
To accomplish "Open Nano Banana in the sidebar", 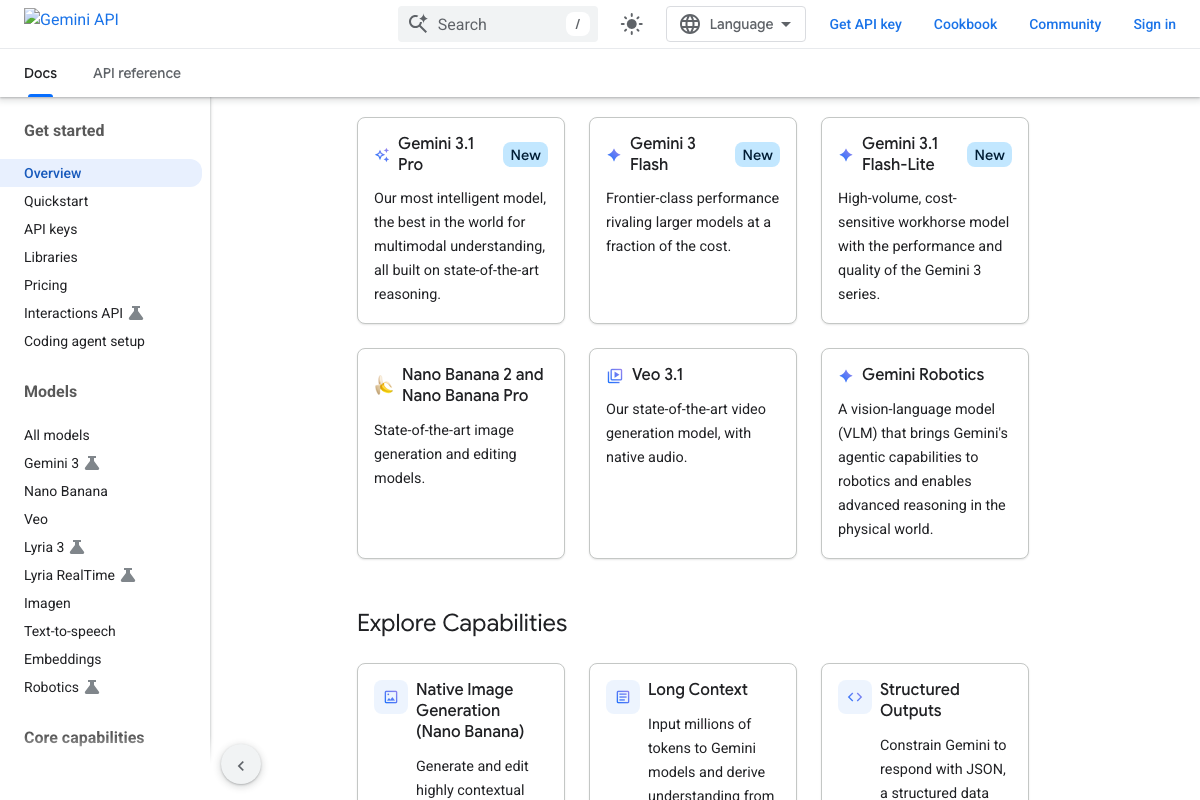I will click(66, 491).
